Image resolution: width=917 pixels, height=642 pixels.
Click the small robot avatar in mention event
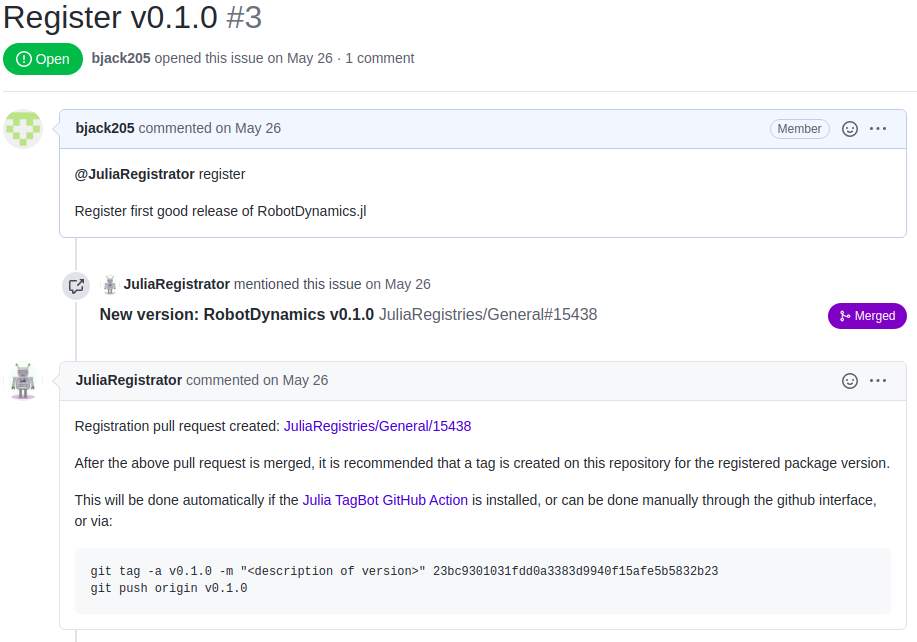click(x=110, y=285)
